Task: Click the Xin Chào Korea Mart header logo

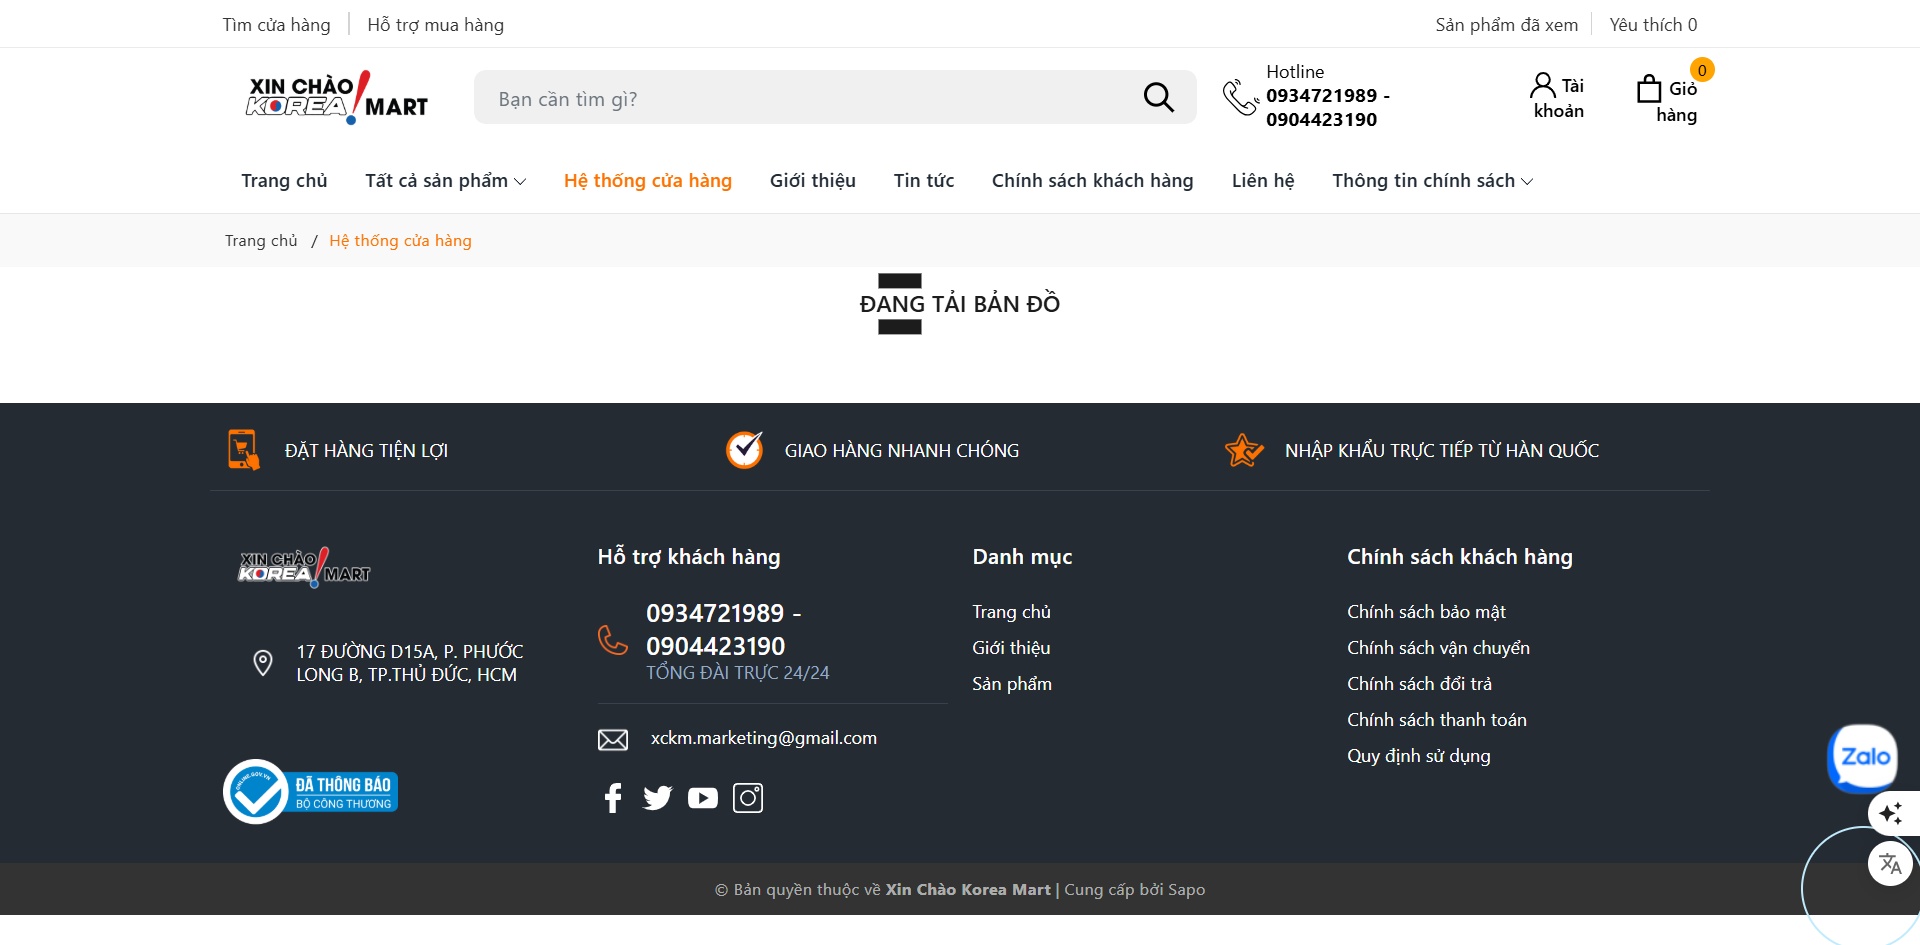Action: click(x=337, y=97)
